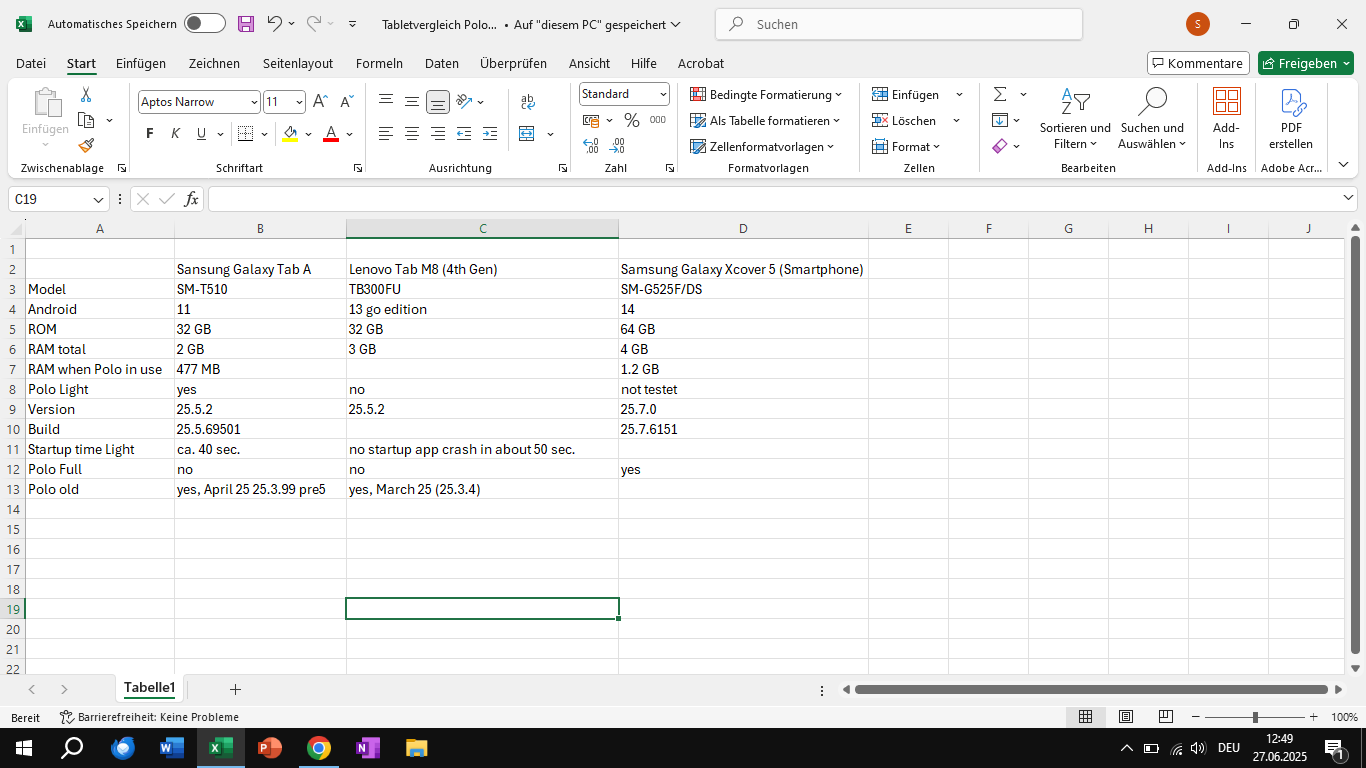Image resolution: width=1366 pixels, height=768 pixels.
Task: Open Chrome from the taskbar
Action: (x=319, y=748)
